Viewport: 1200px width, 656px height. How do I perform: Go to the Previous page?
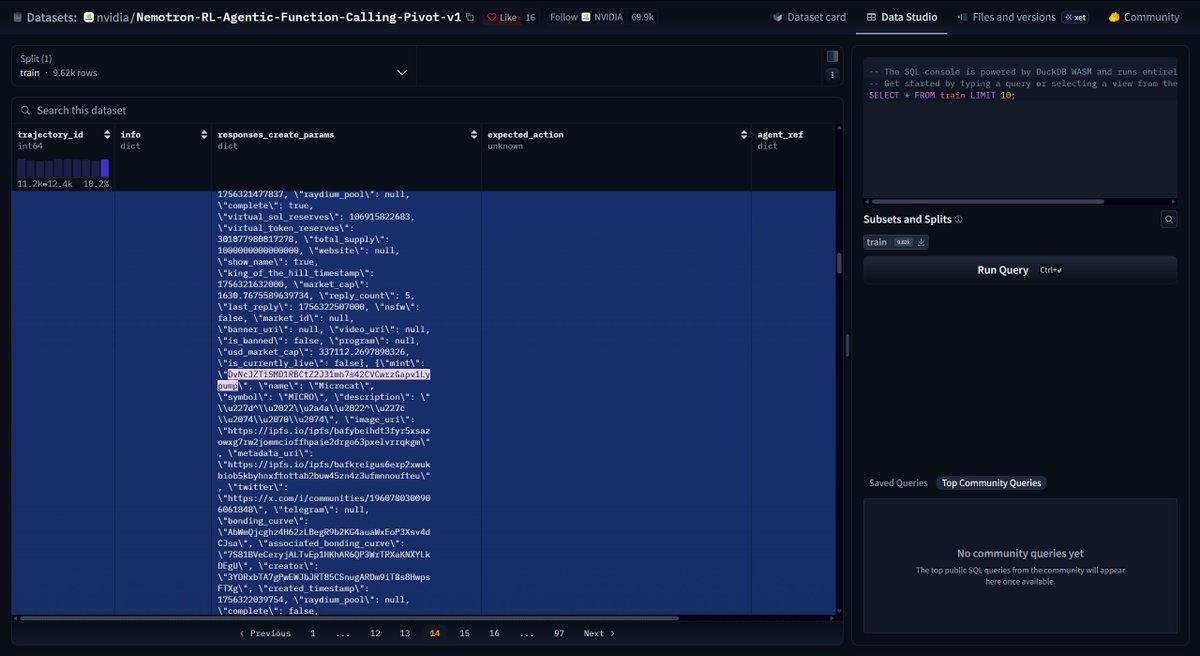click(265, 633)
